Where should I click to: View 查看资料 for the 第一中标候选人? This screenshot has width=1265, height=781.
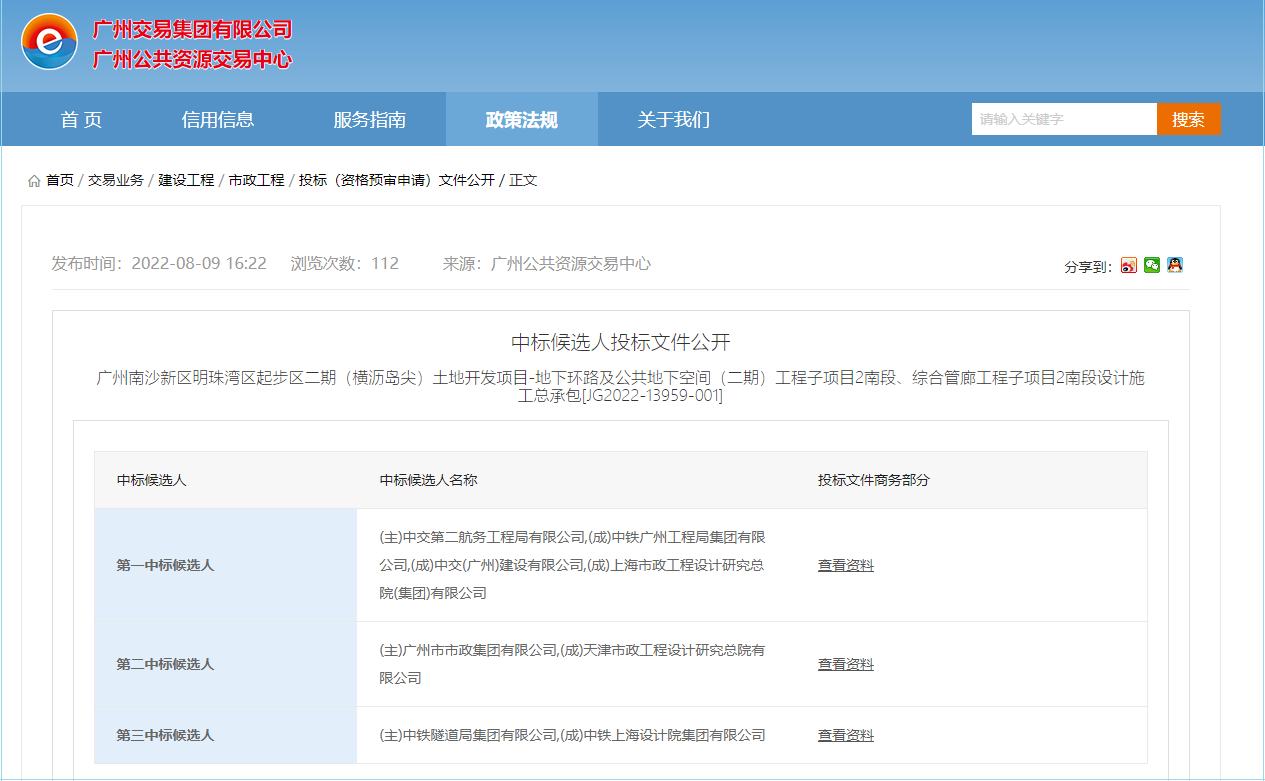point(845,565)
